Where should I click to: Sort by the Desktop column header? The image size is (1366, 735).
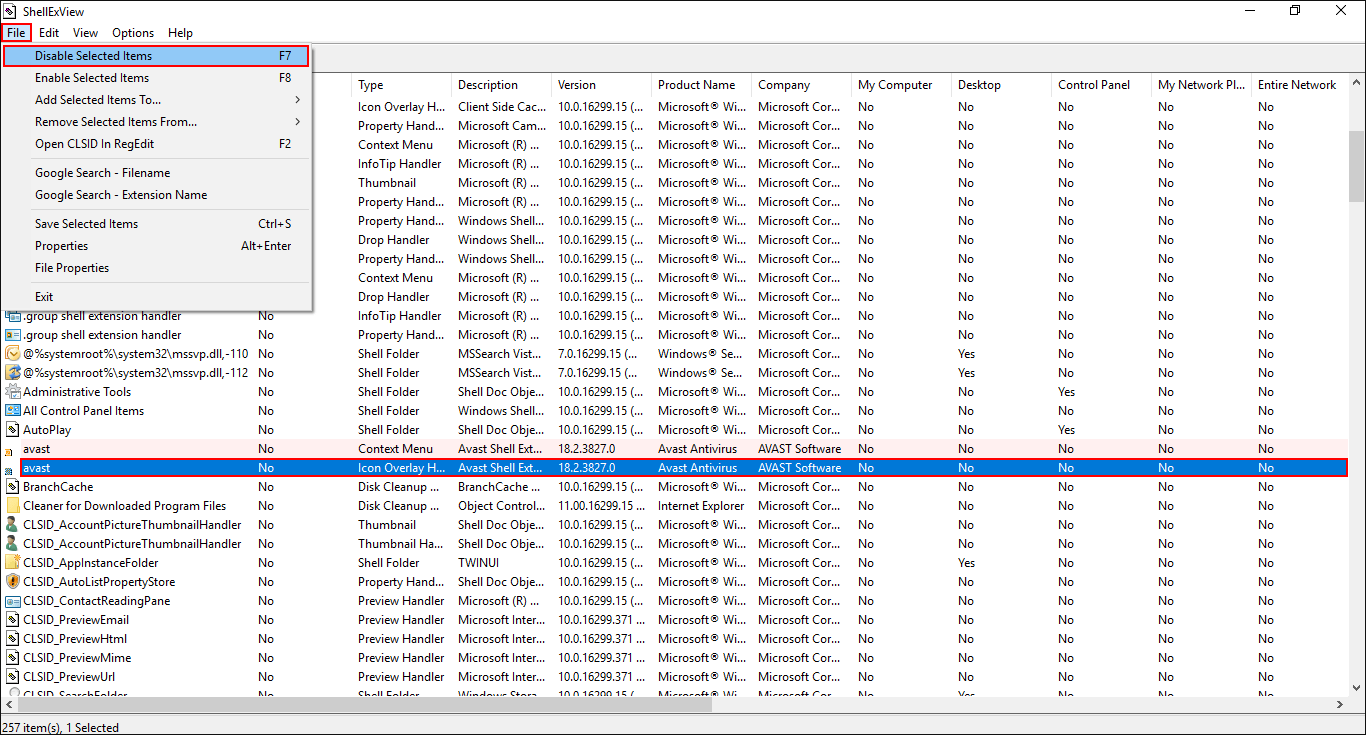click(x=1001, y=85)
